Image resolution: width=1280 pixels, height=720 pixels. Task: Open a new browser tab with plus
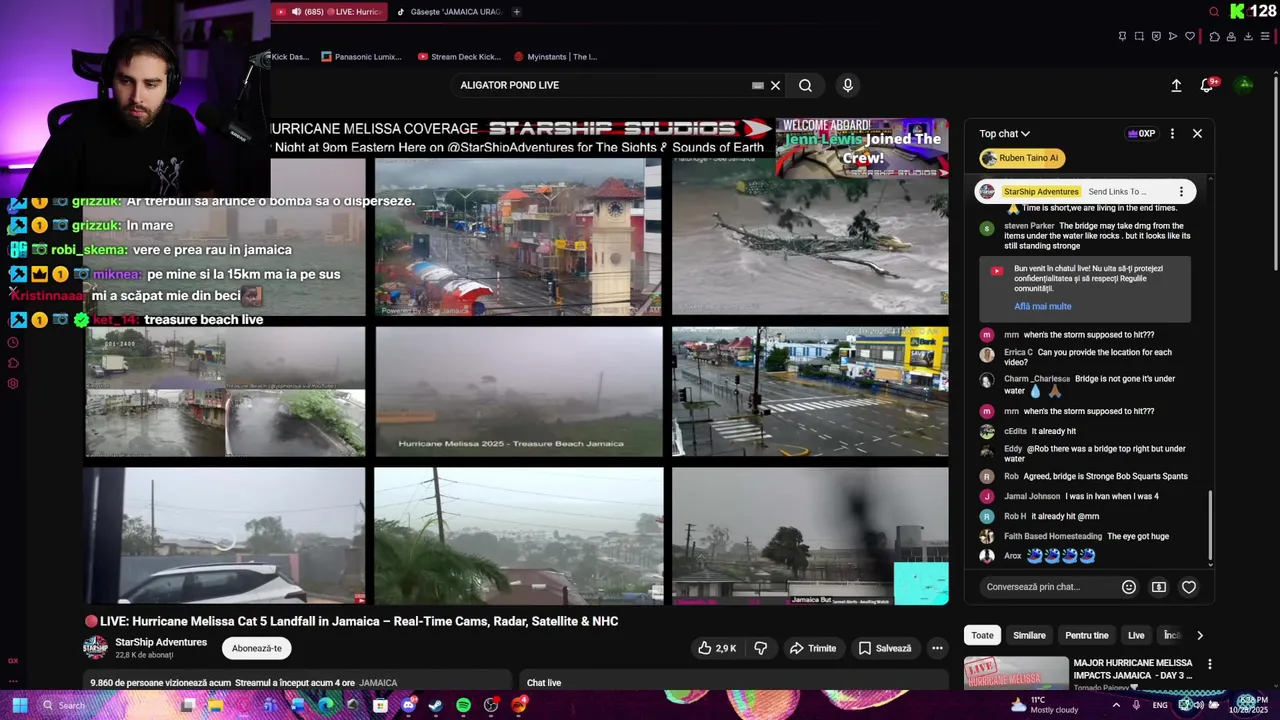516,12
